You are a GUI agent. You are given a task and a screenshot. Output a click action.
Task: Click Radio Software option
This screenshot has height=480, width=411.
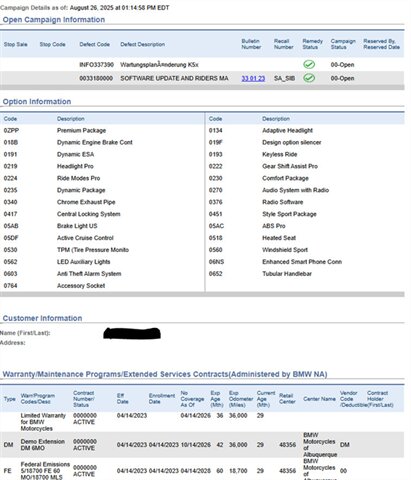point(282,202)
